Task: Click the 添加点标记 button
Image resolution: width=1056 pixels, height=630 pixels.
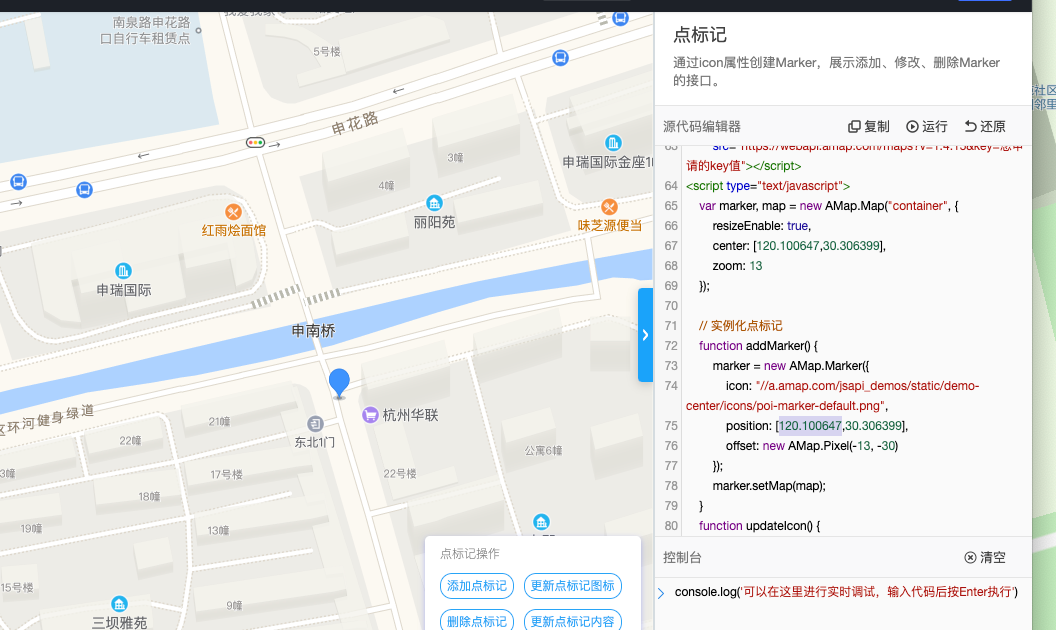Action: (477, 586)
